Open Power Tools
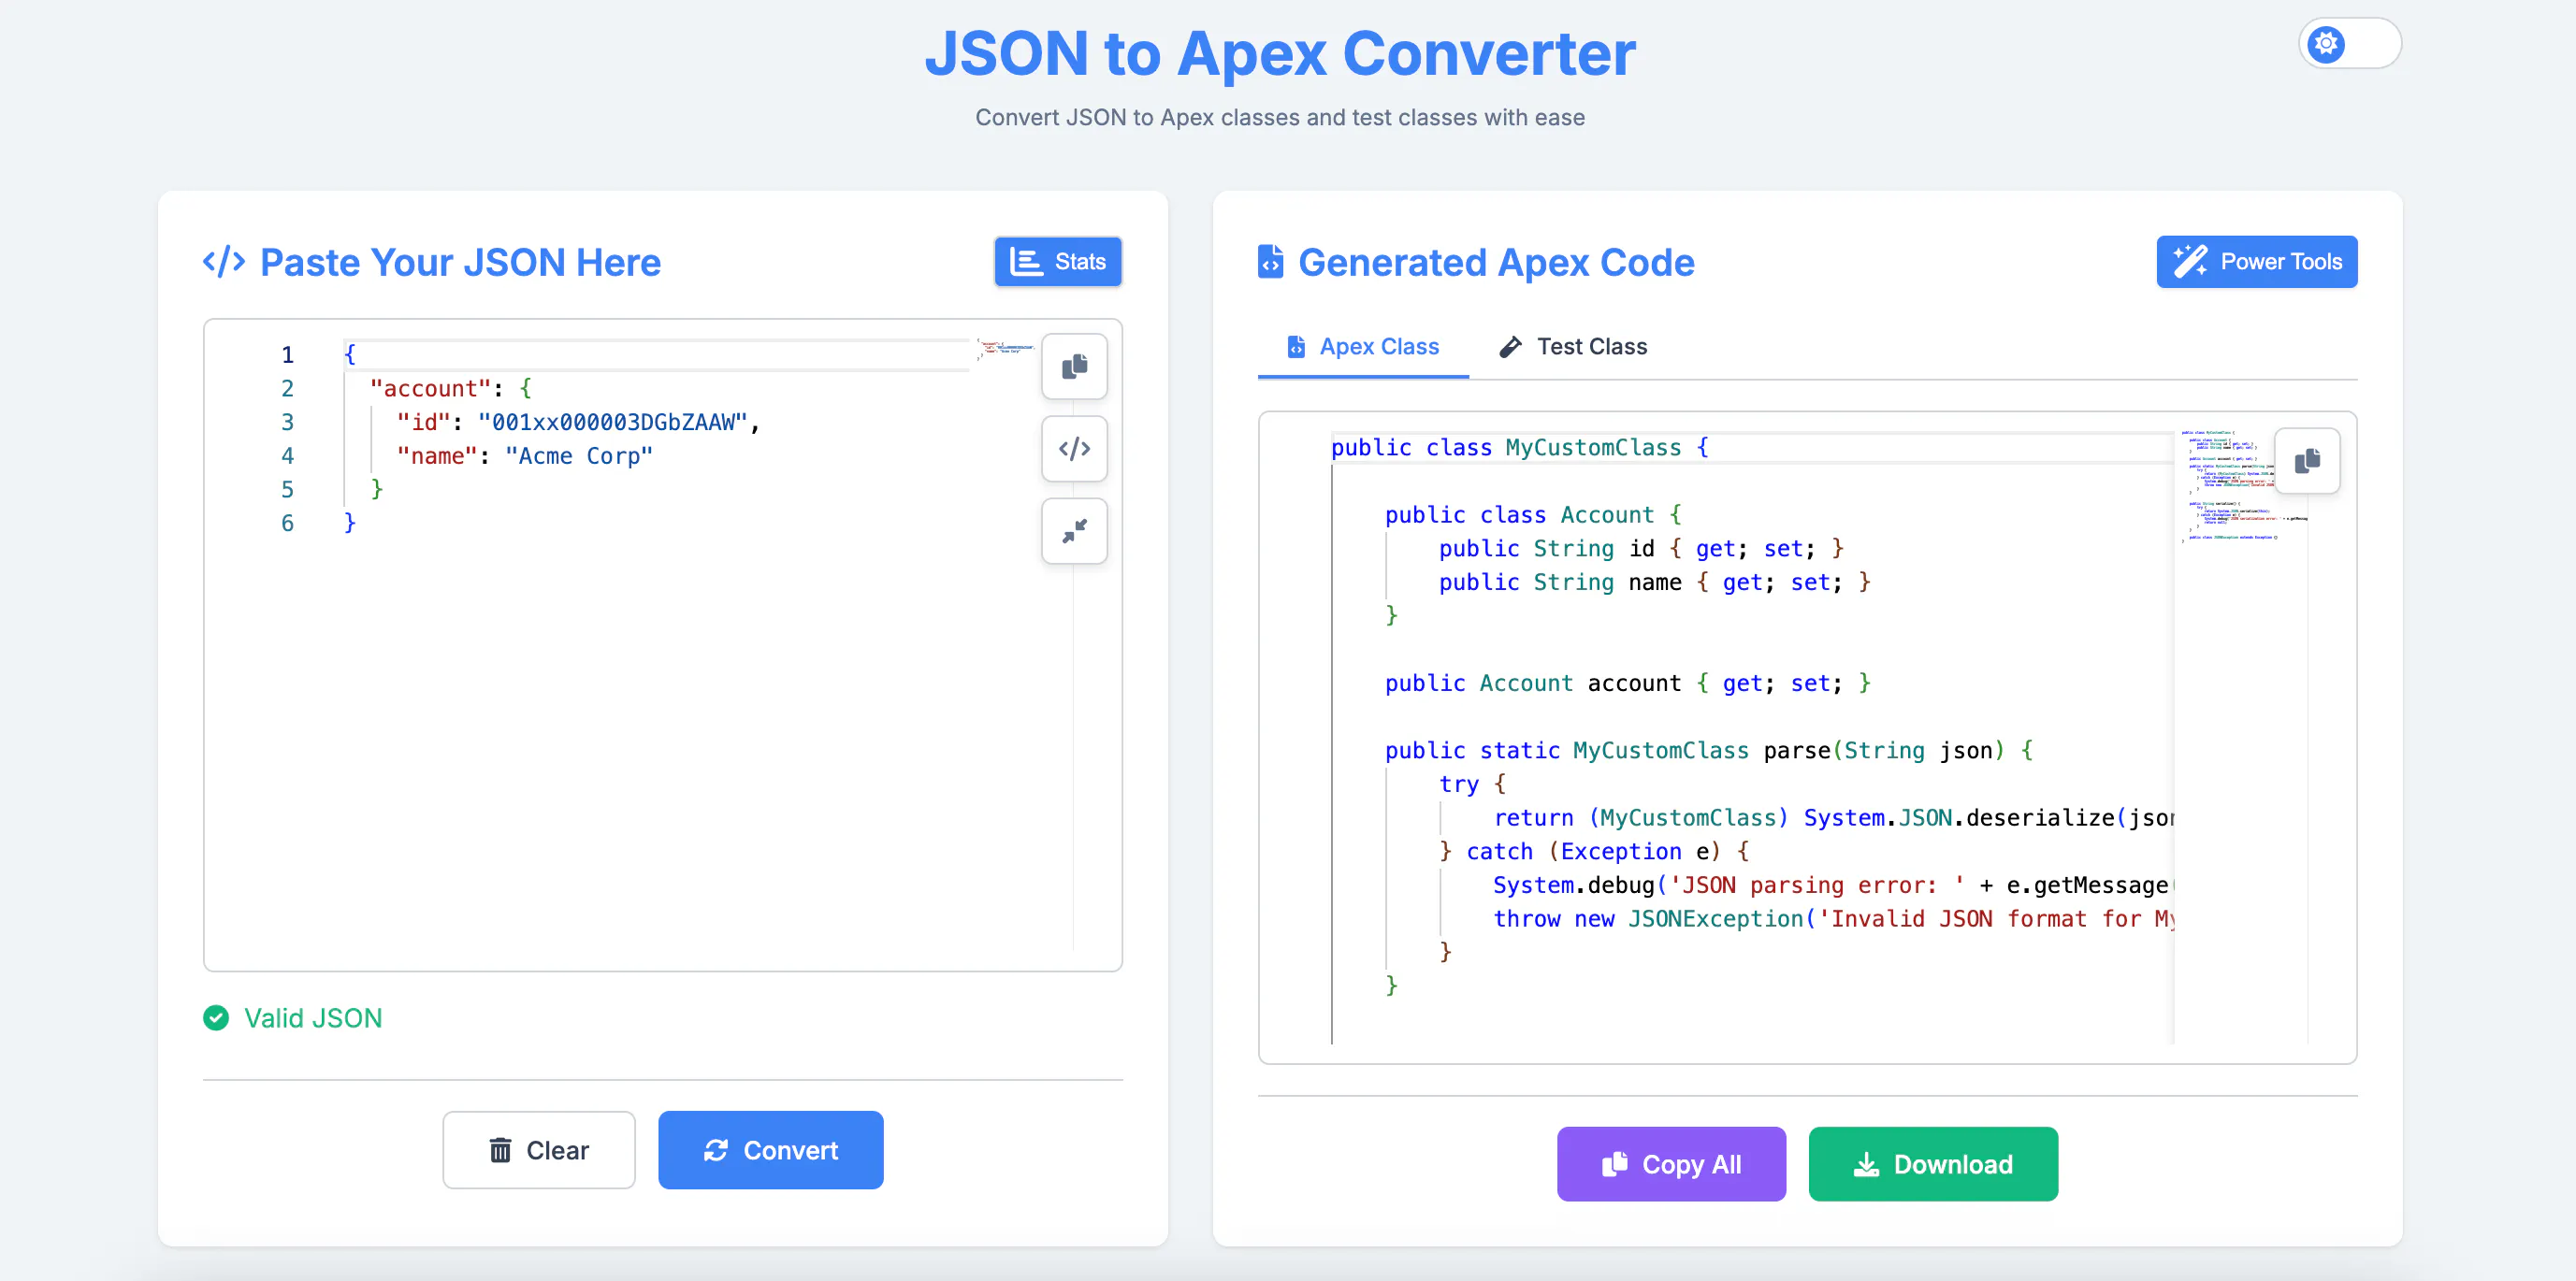The image size is (2576, 1281). (2256, 262)
